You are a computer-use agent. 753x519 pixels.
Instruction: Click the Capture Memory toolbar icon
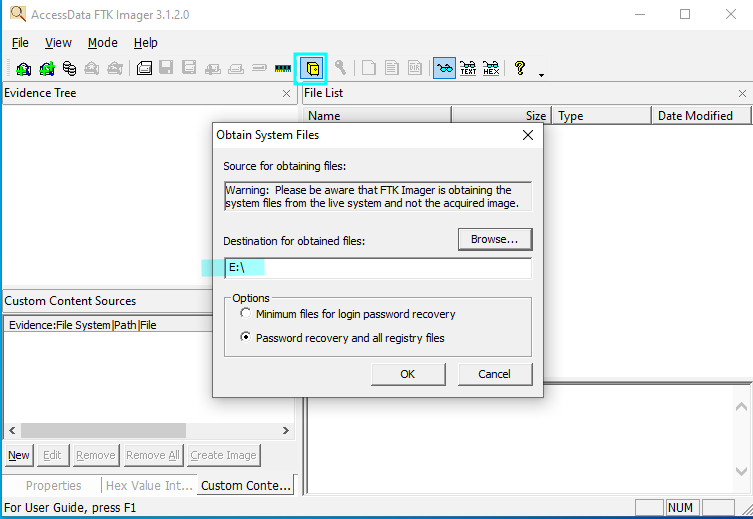coord(283,69)
